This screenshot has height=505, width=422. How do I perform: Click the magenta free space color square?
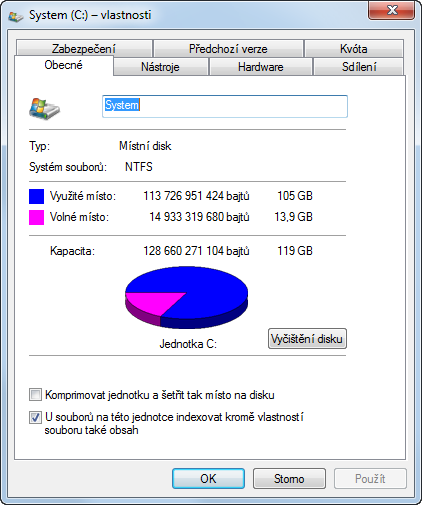coord(36,217)
